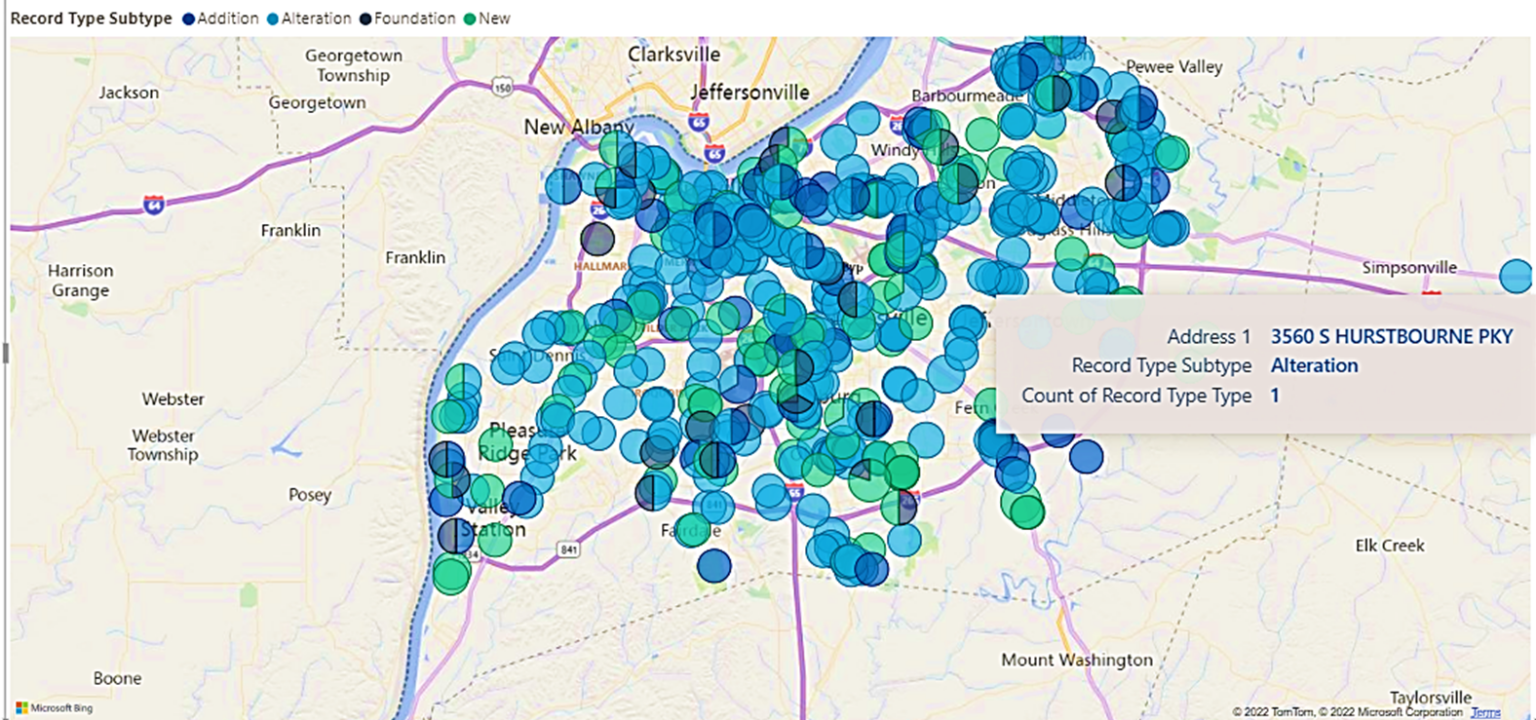
Task: Click the route 841 highway shield
Action: 570,549
